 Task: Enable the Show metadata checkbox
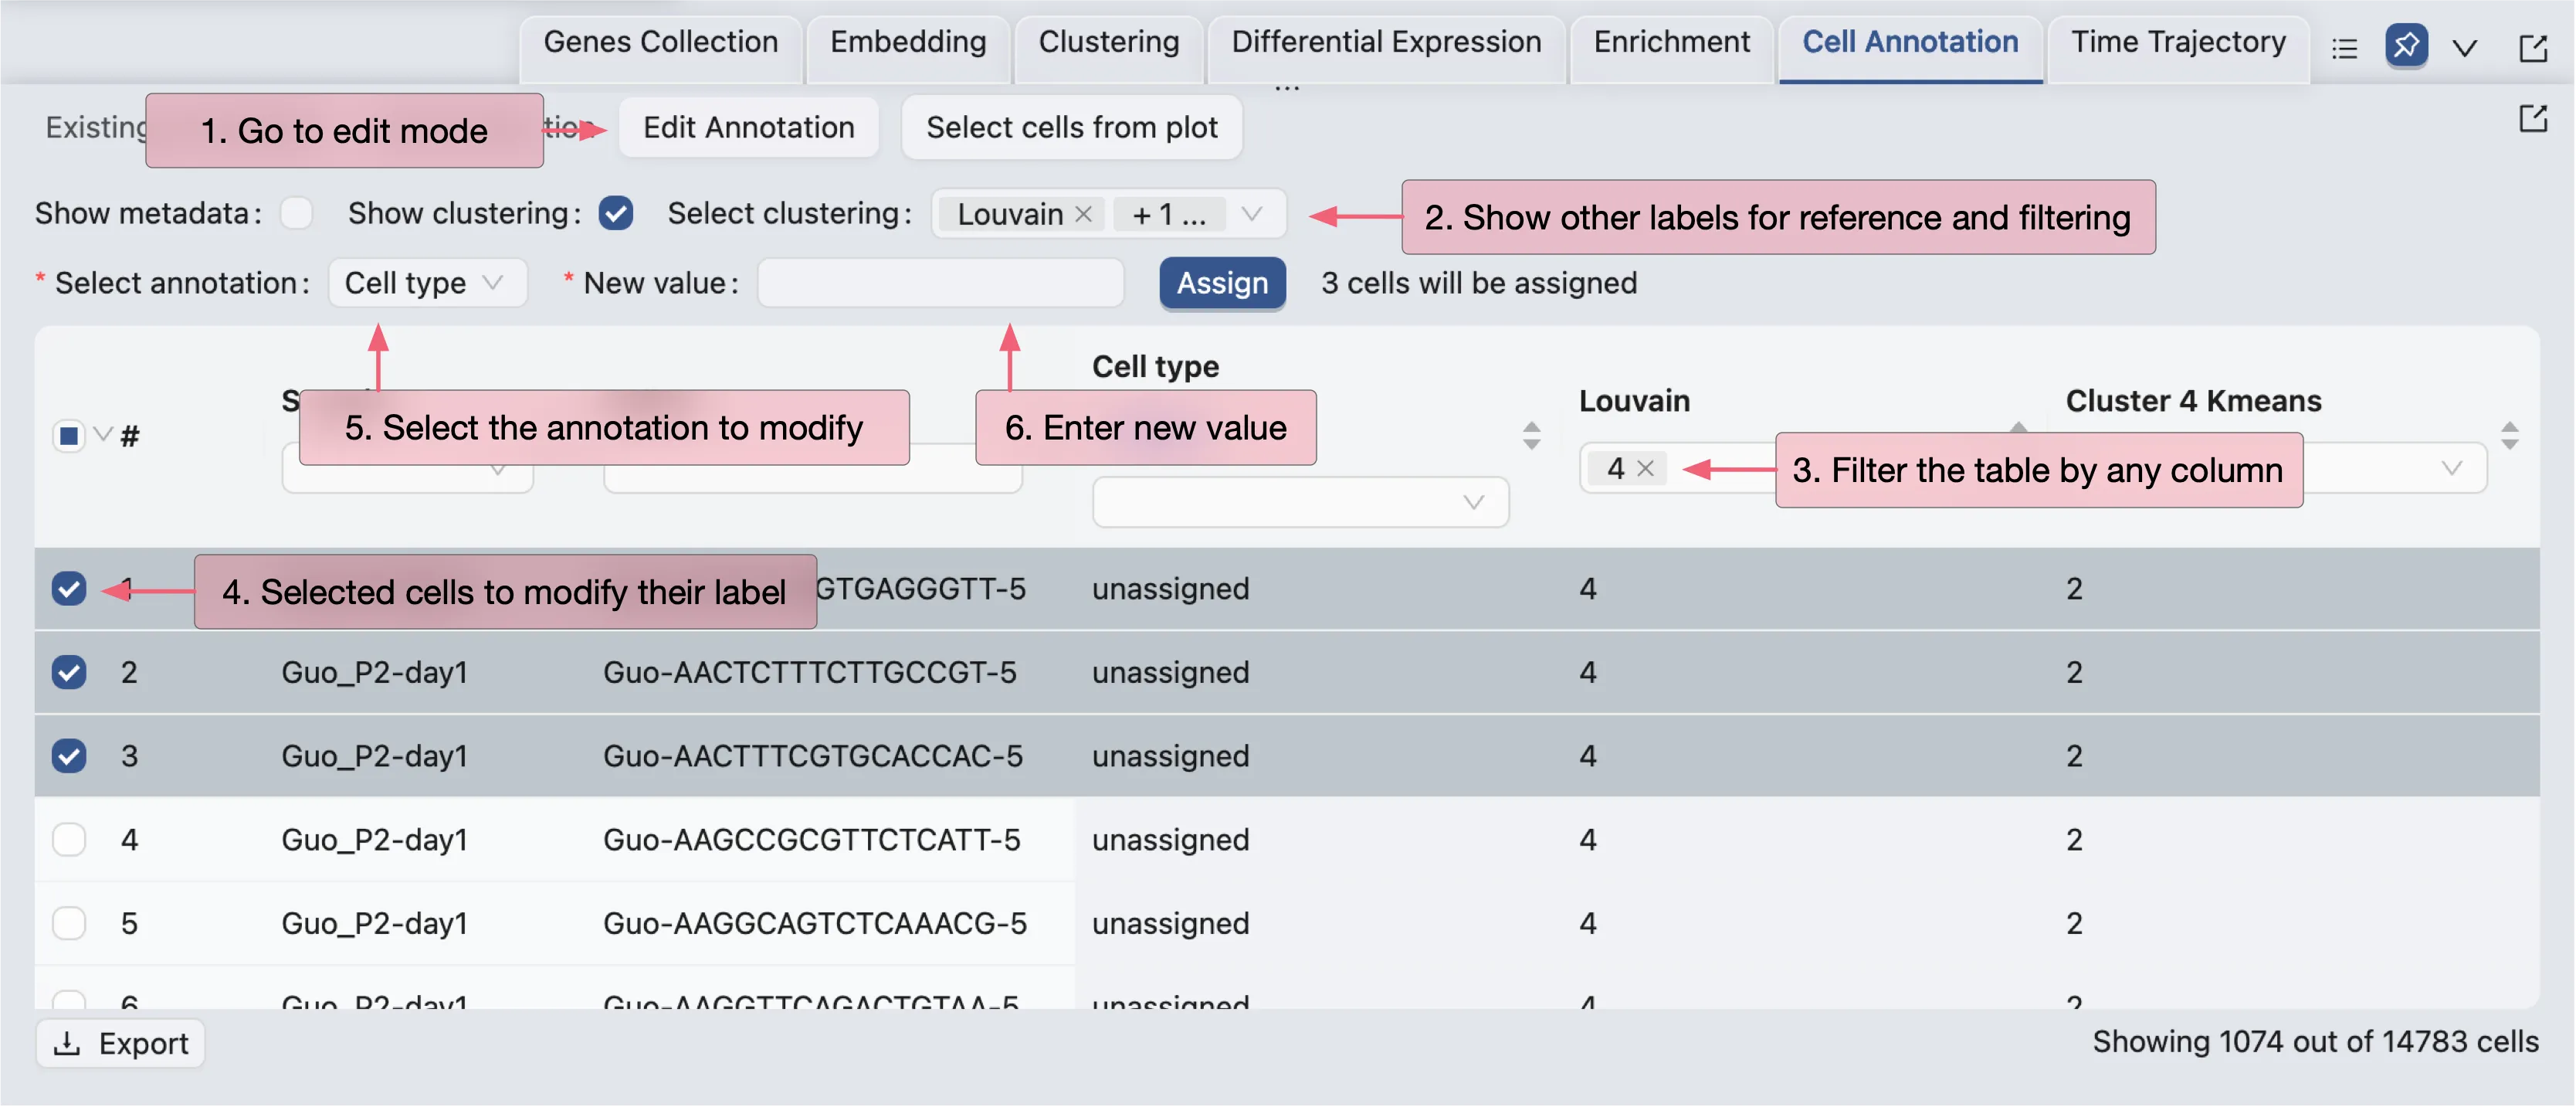coord(296,213)
